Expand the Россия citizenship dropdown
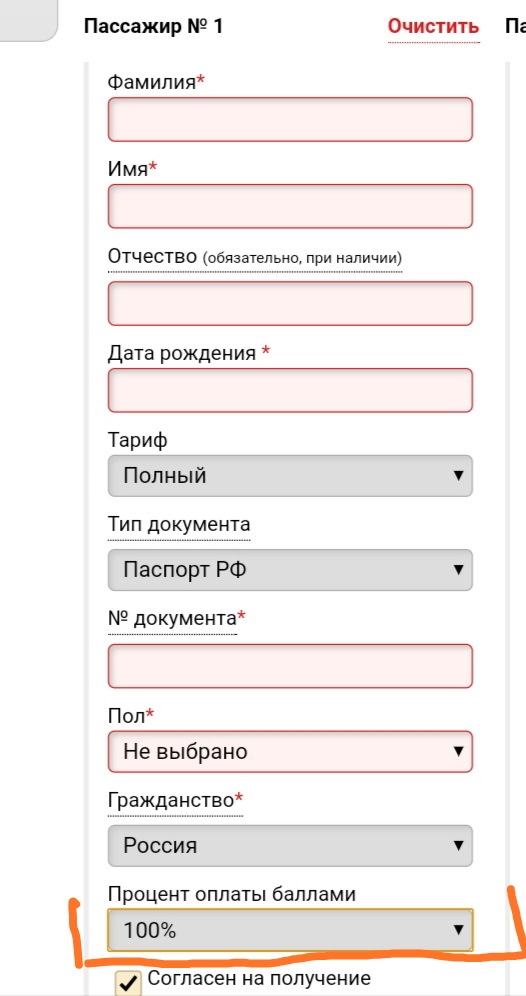The width and height of the screenshot is (526, 996). click(x=290, y=845)
